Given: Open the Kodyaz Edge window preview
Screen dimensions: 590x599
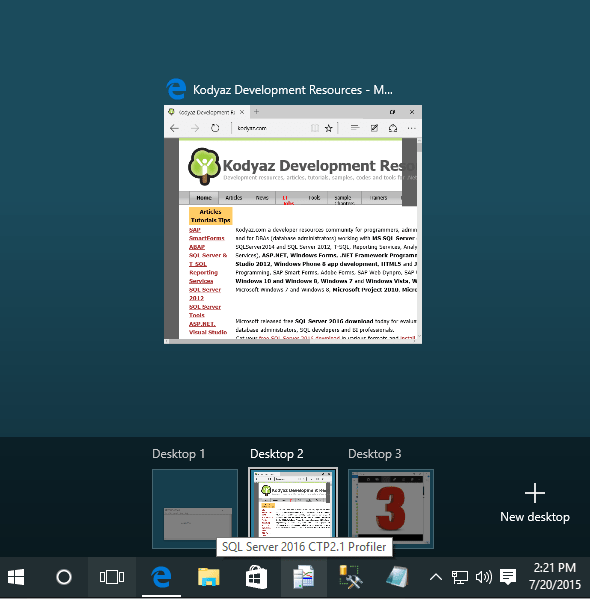Looking at the screenshot, I should click(293, 225).
